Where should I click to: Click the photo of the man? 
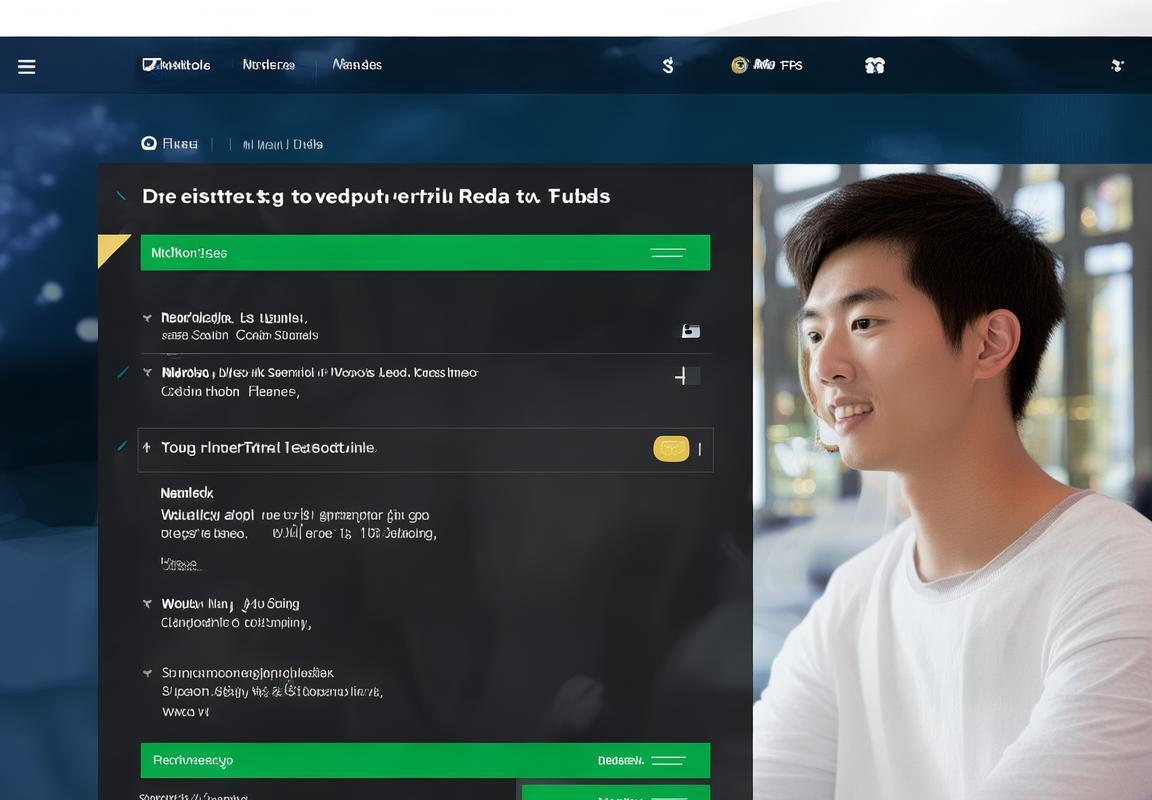(952, 482)
